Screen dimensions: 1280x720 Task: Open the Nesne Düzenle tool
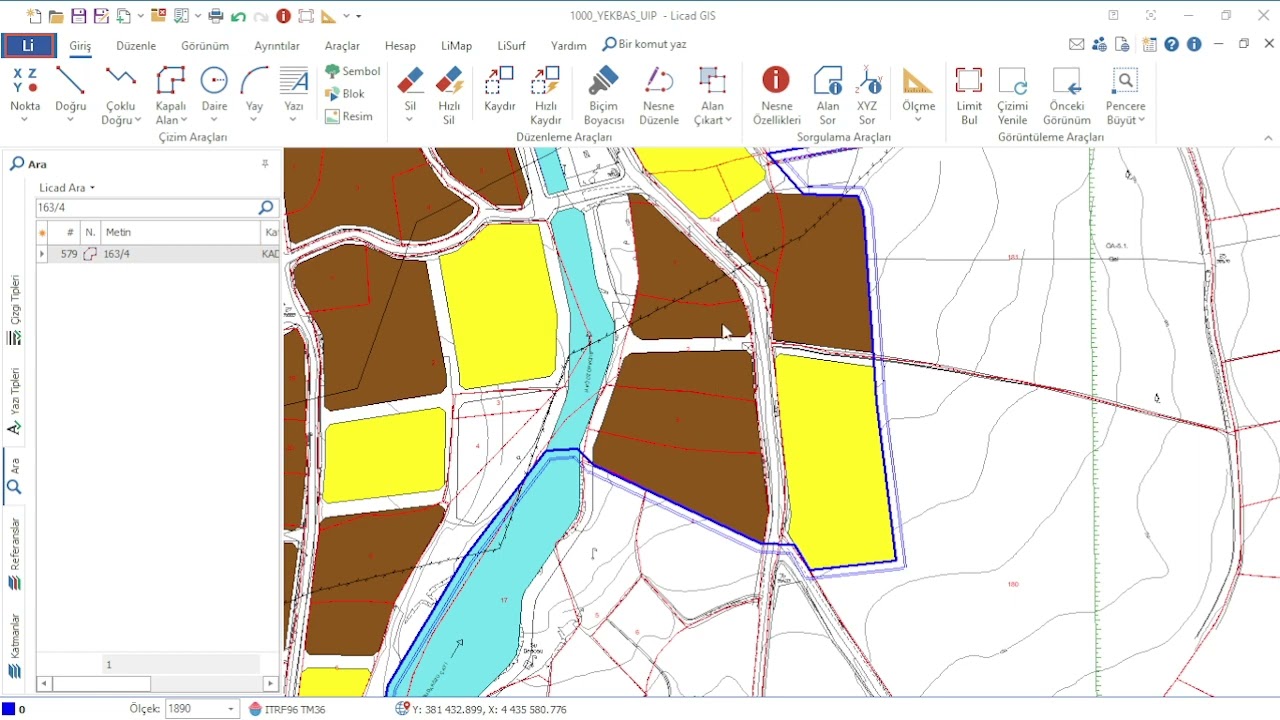click(659, 96)
